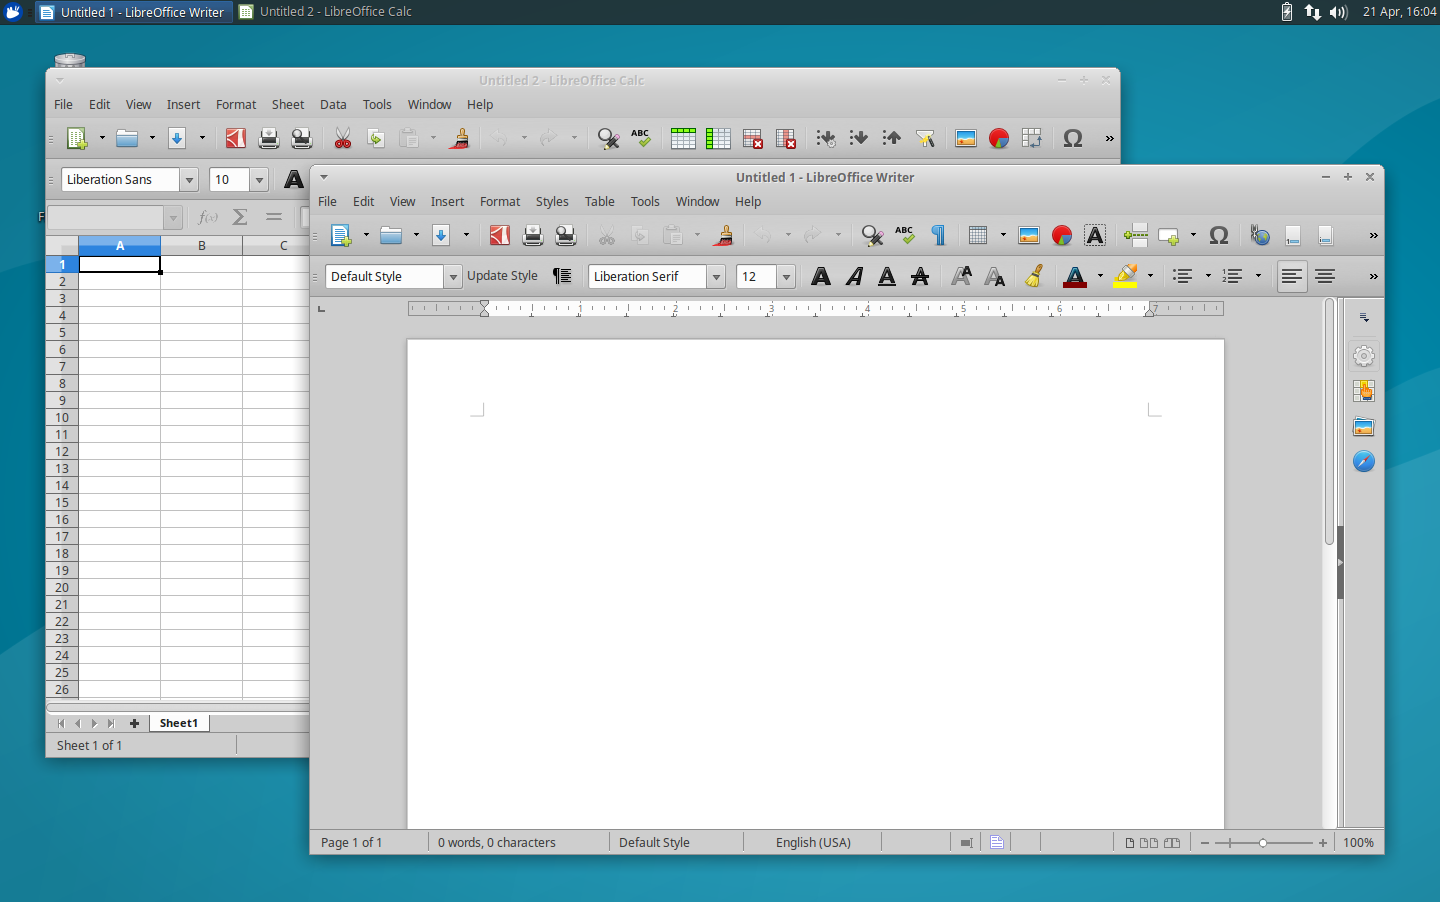Open the Navigator from Writer's sidebar compass icon
The image size is (1440, 902).
1363,461
